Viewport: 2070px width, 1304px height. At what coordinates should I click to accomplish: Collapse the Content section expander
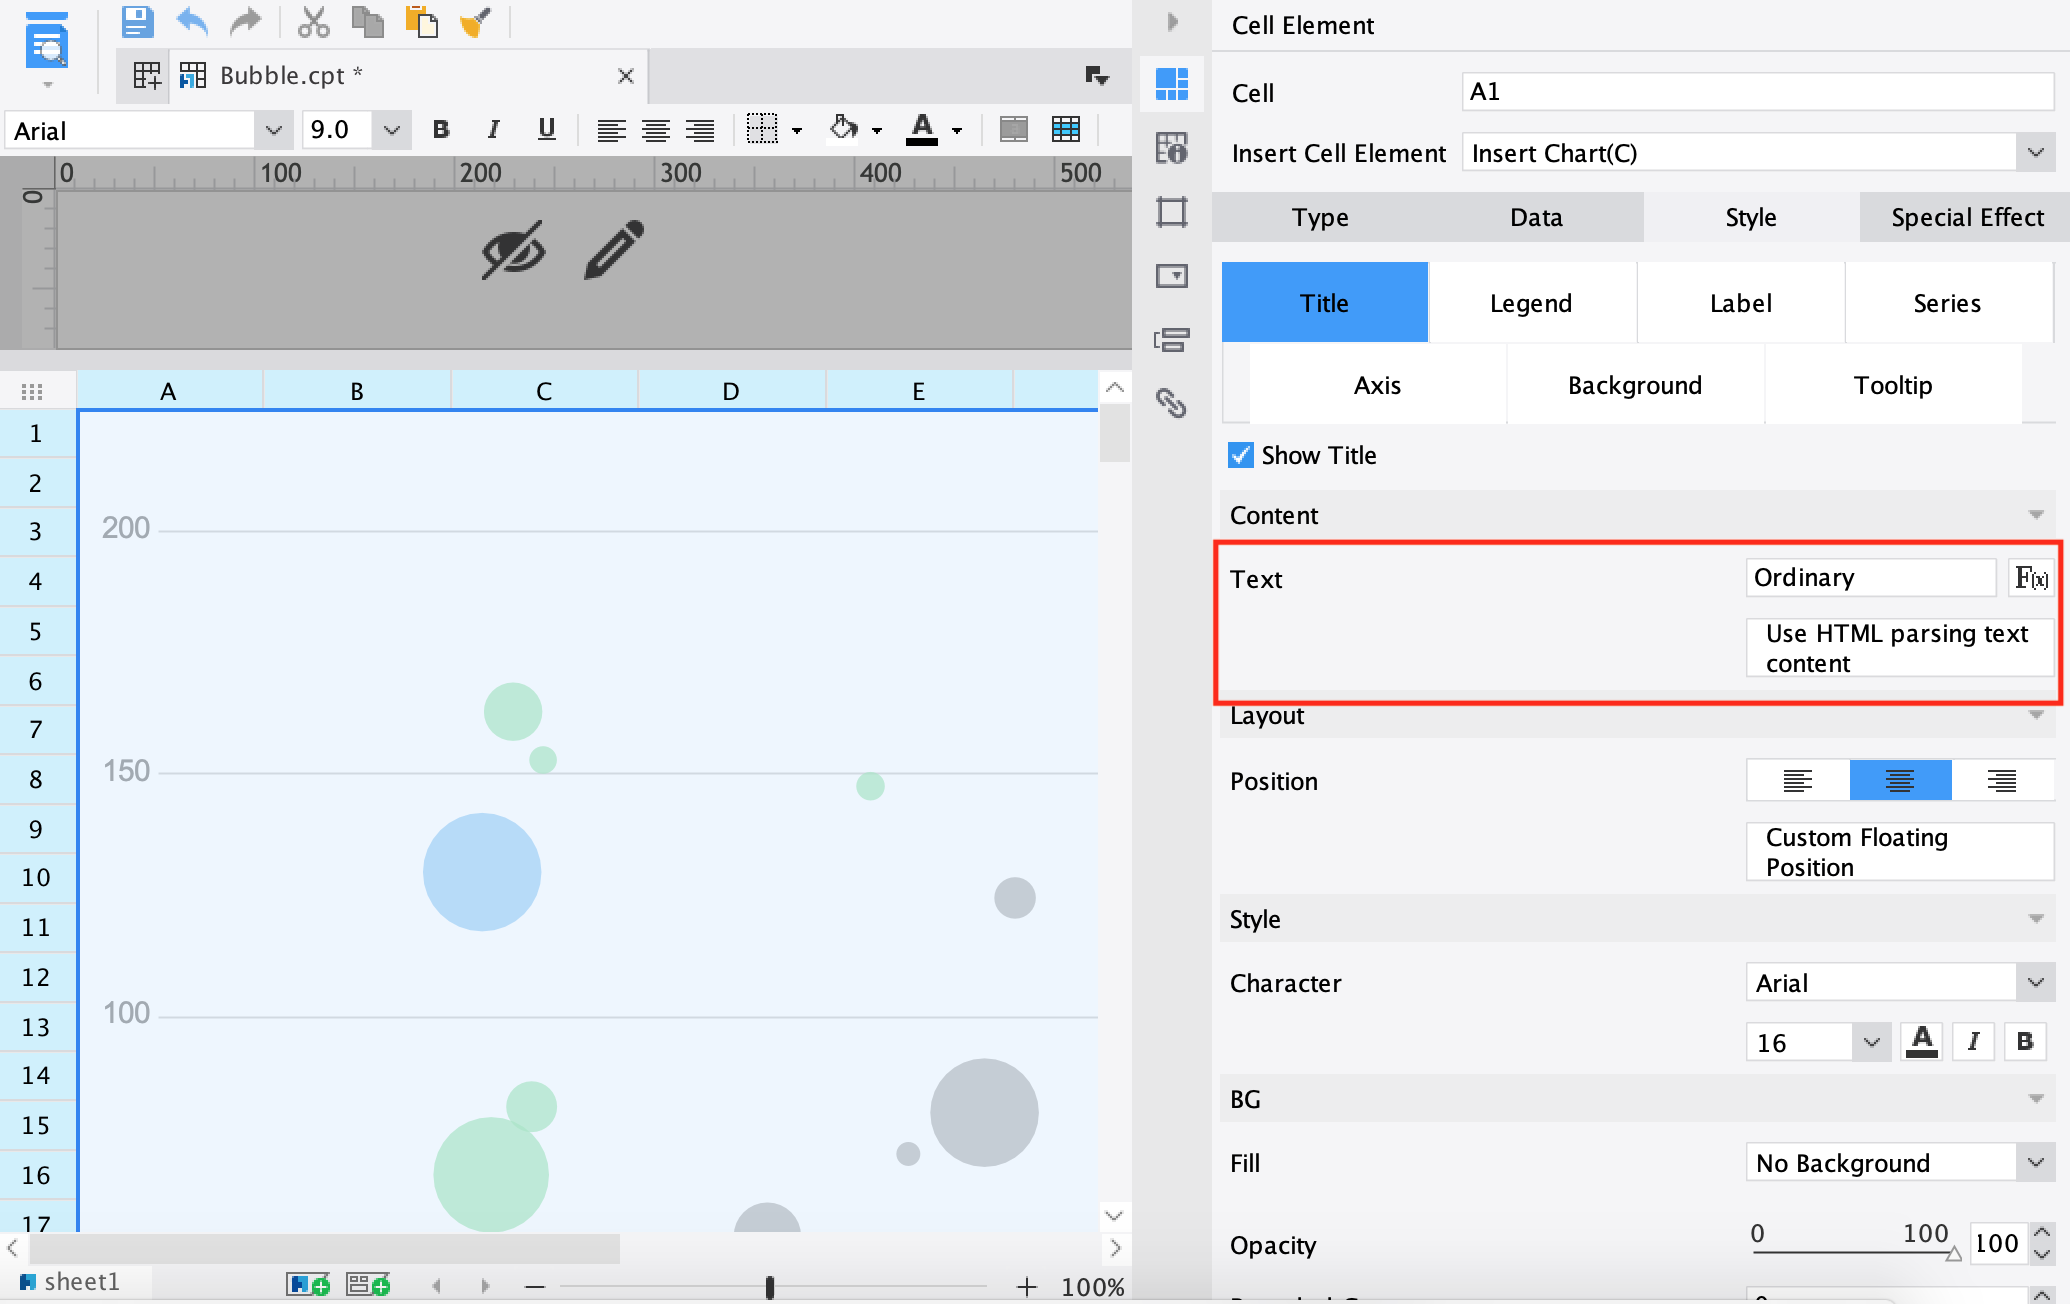tap(2035, 515)
